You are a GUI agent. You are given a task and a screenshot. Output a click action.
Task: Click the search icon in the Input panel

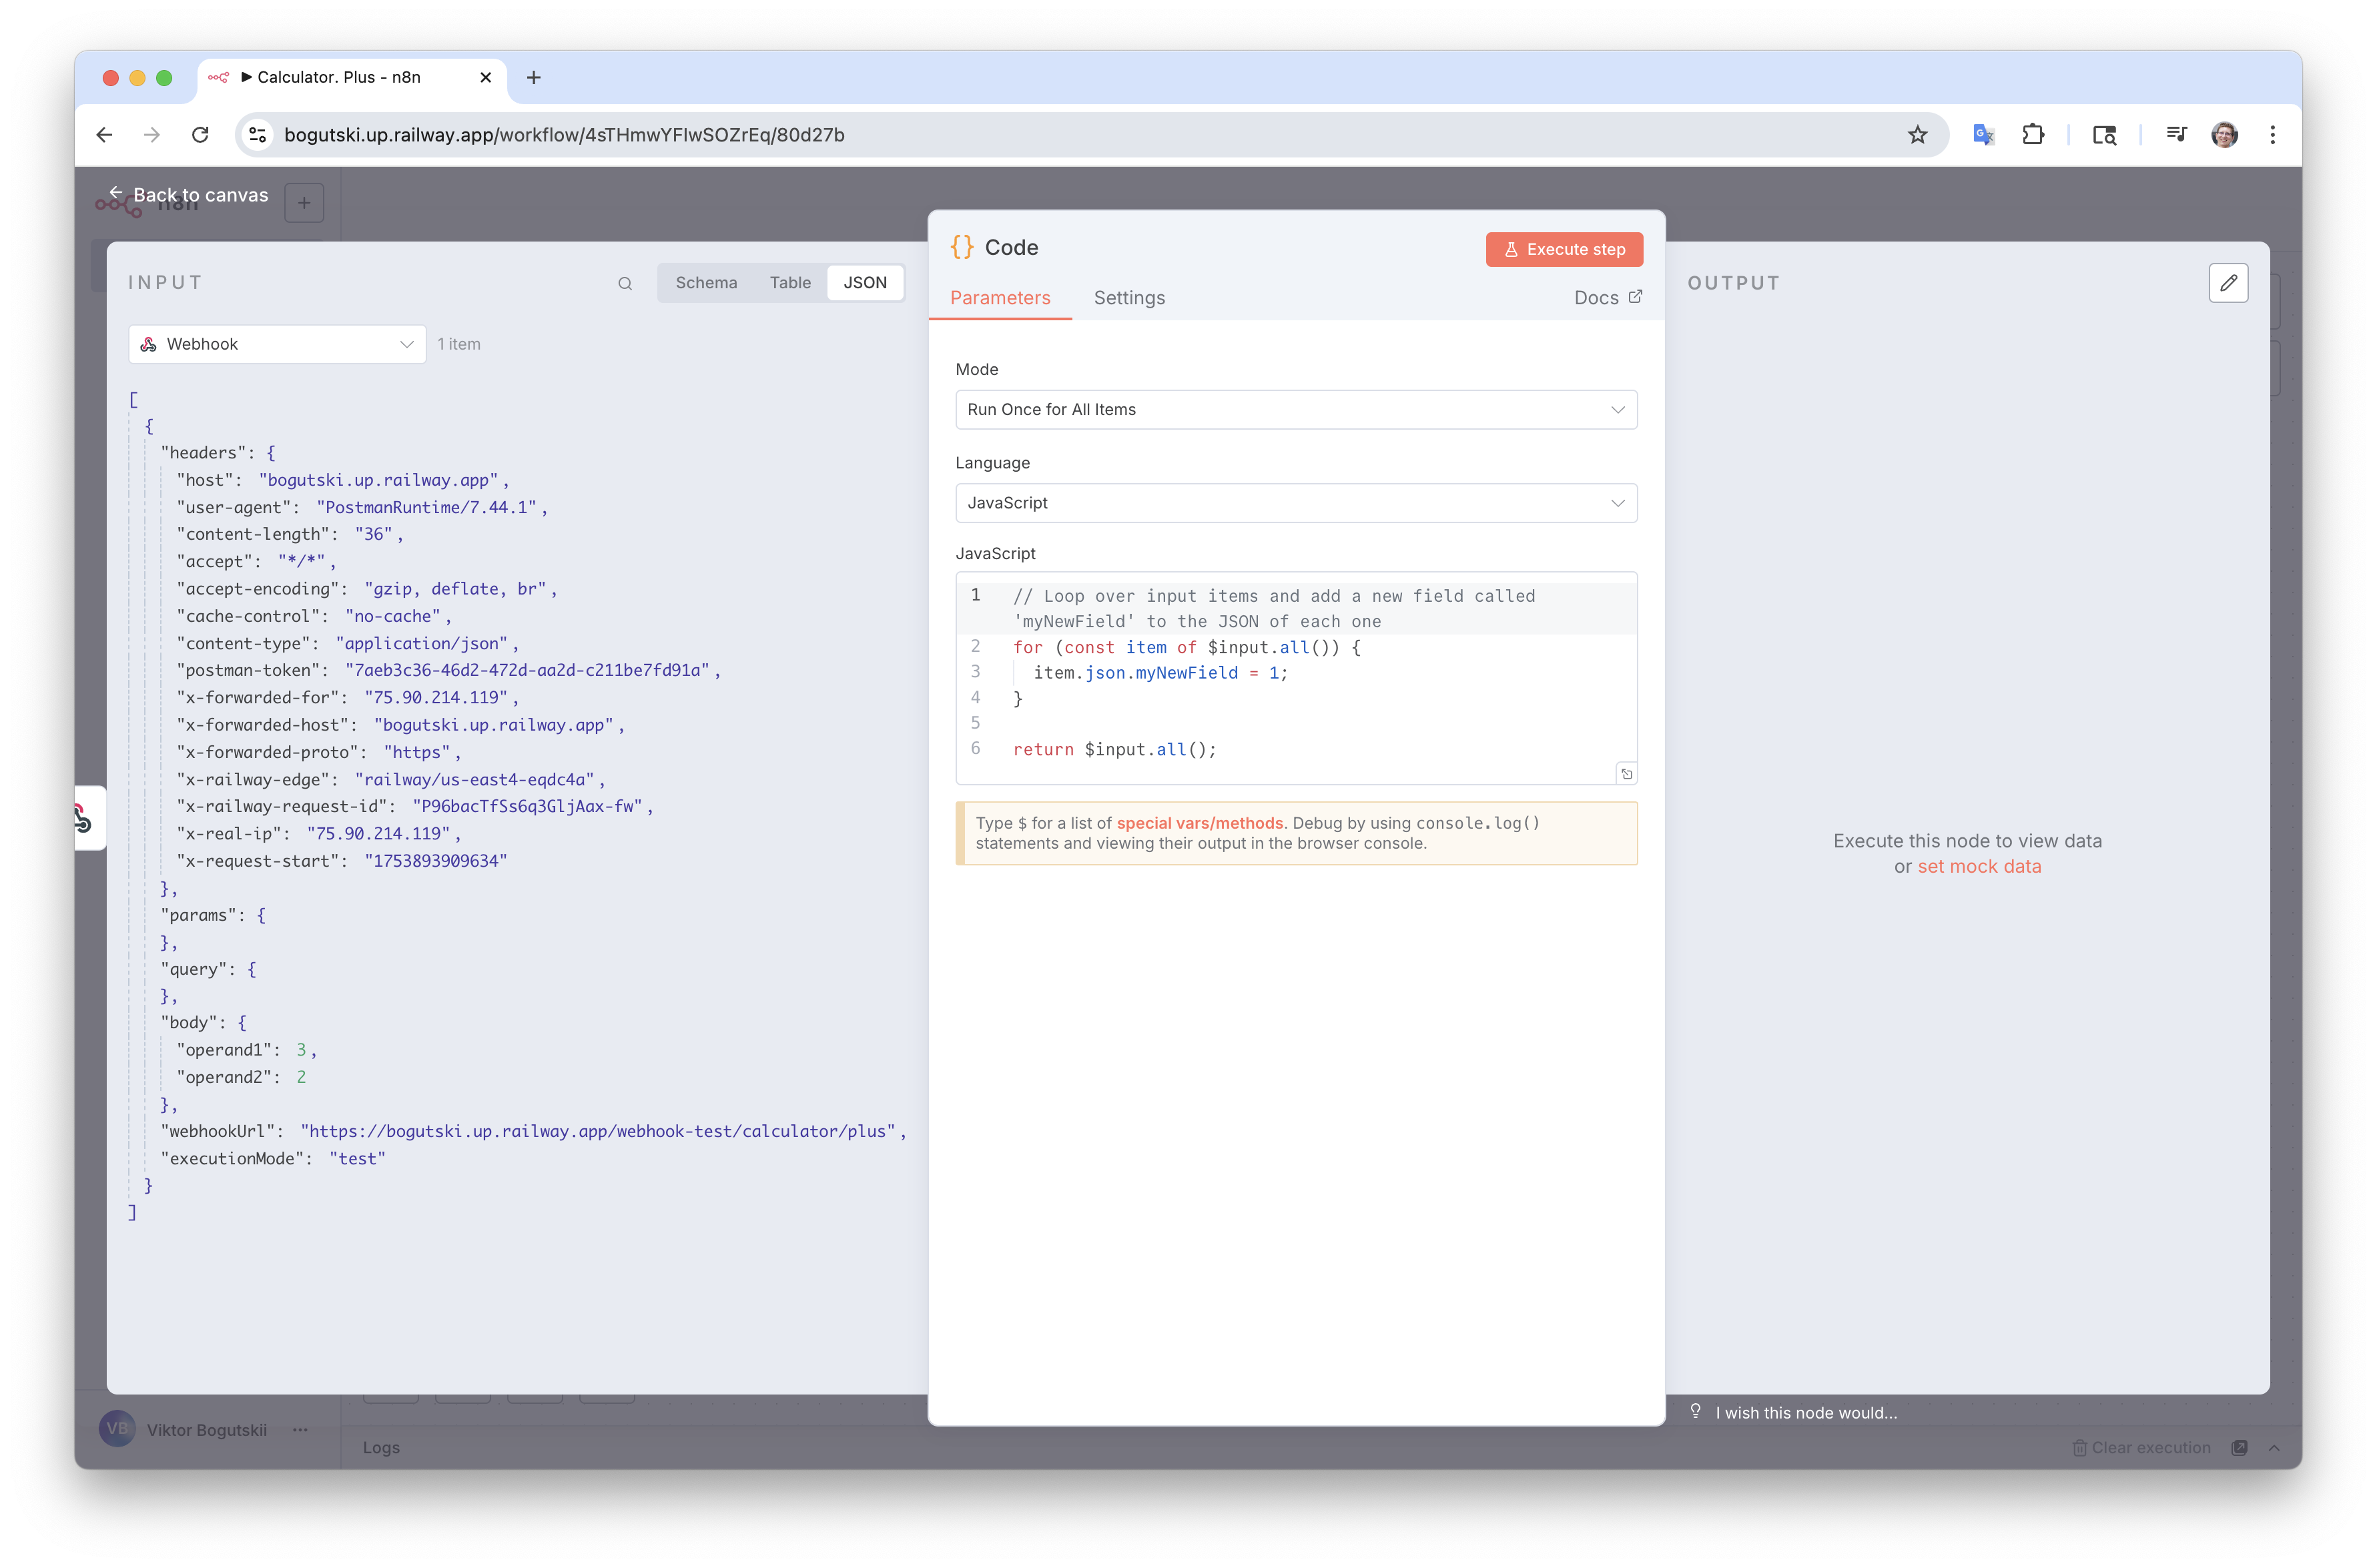click(x=625, y=284)
